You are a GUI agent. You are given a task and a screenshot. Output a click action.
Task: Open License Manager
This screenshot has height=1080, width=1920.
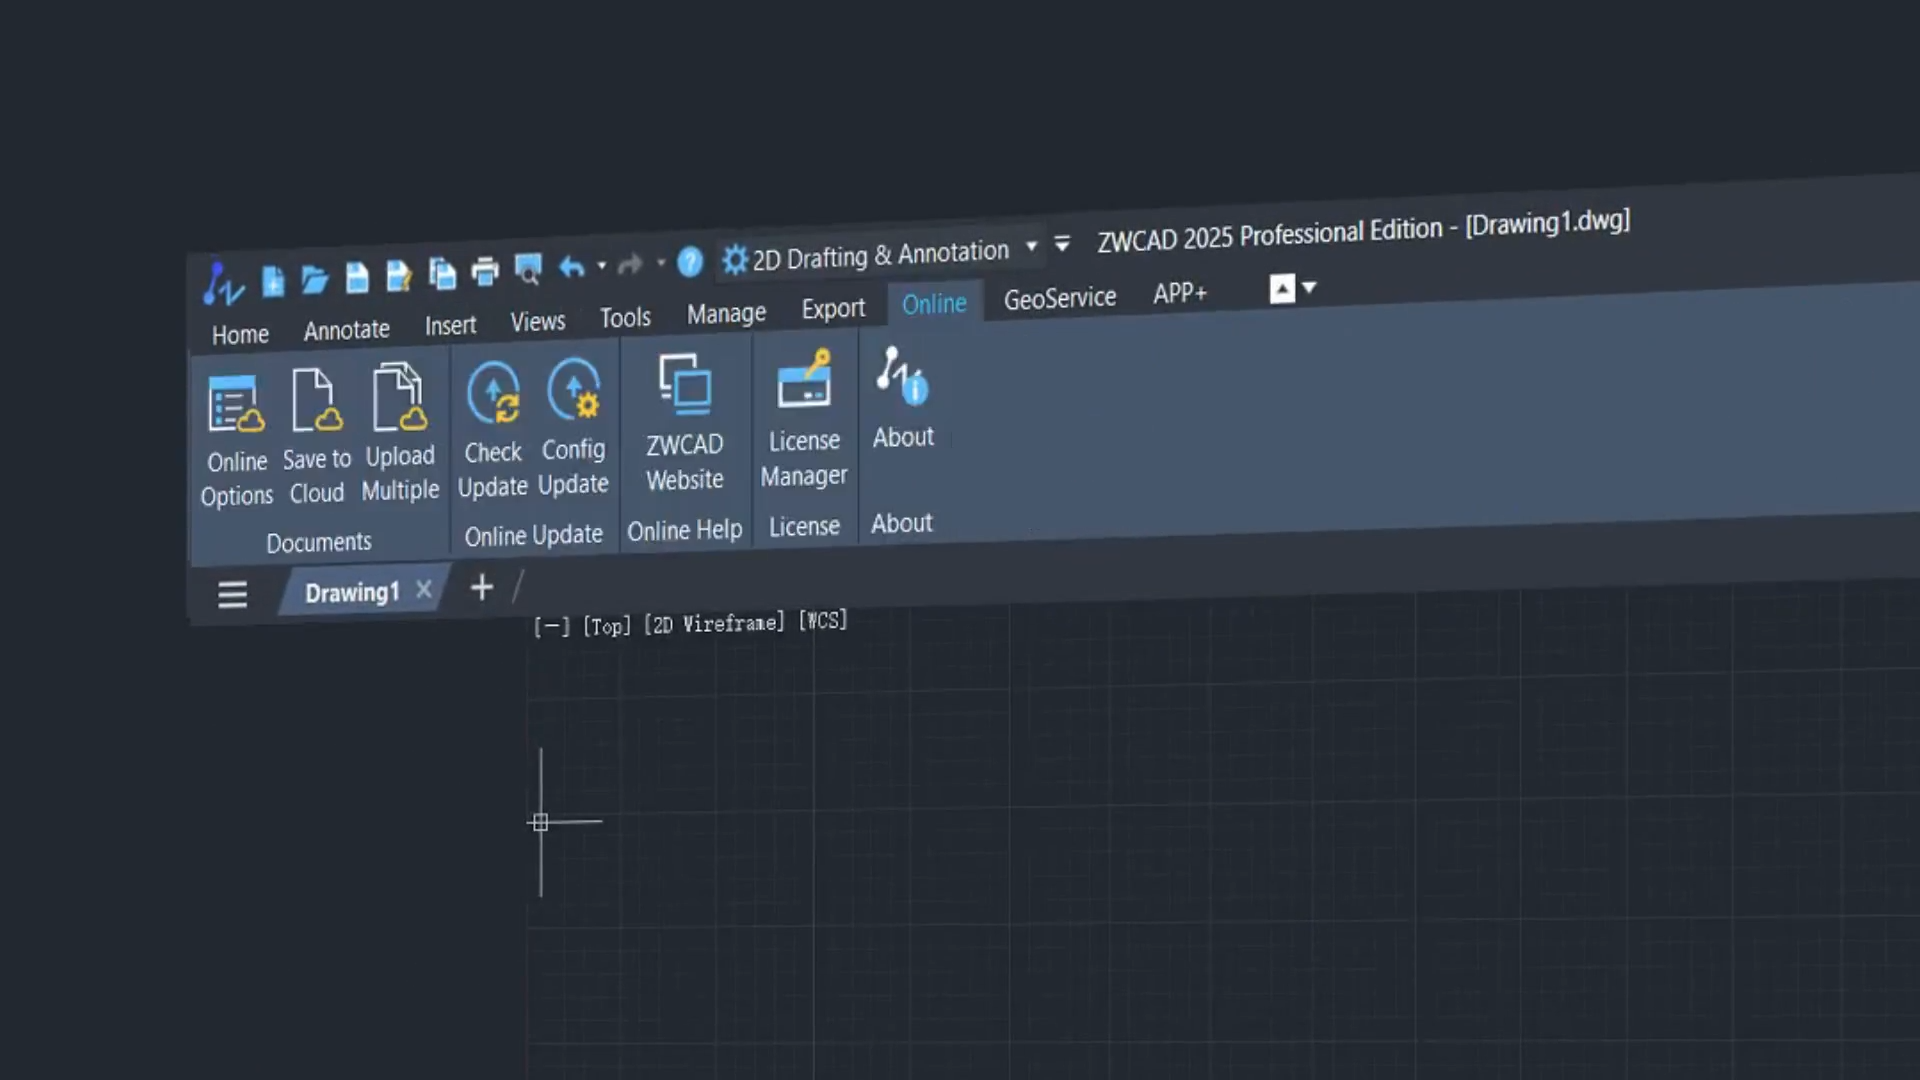click(804, 418)
